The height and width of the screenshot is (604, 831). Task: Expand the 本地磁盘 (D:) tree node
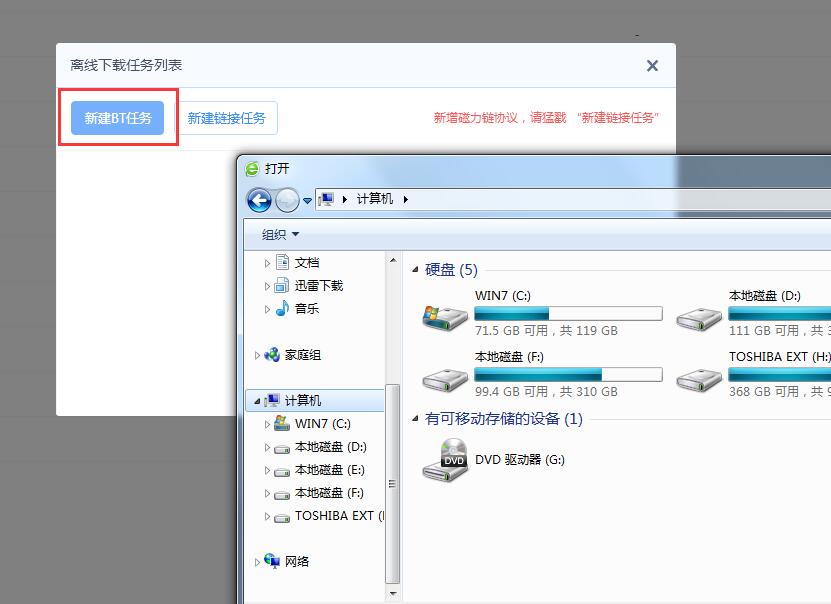(267, 447)
